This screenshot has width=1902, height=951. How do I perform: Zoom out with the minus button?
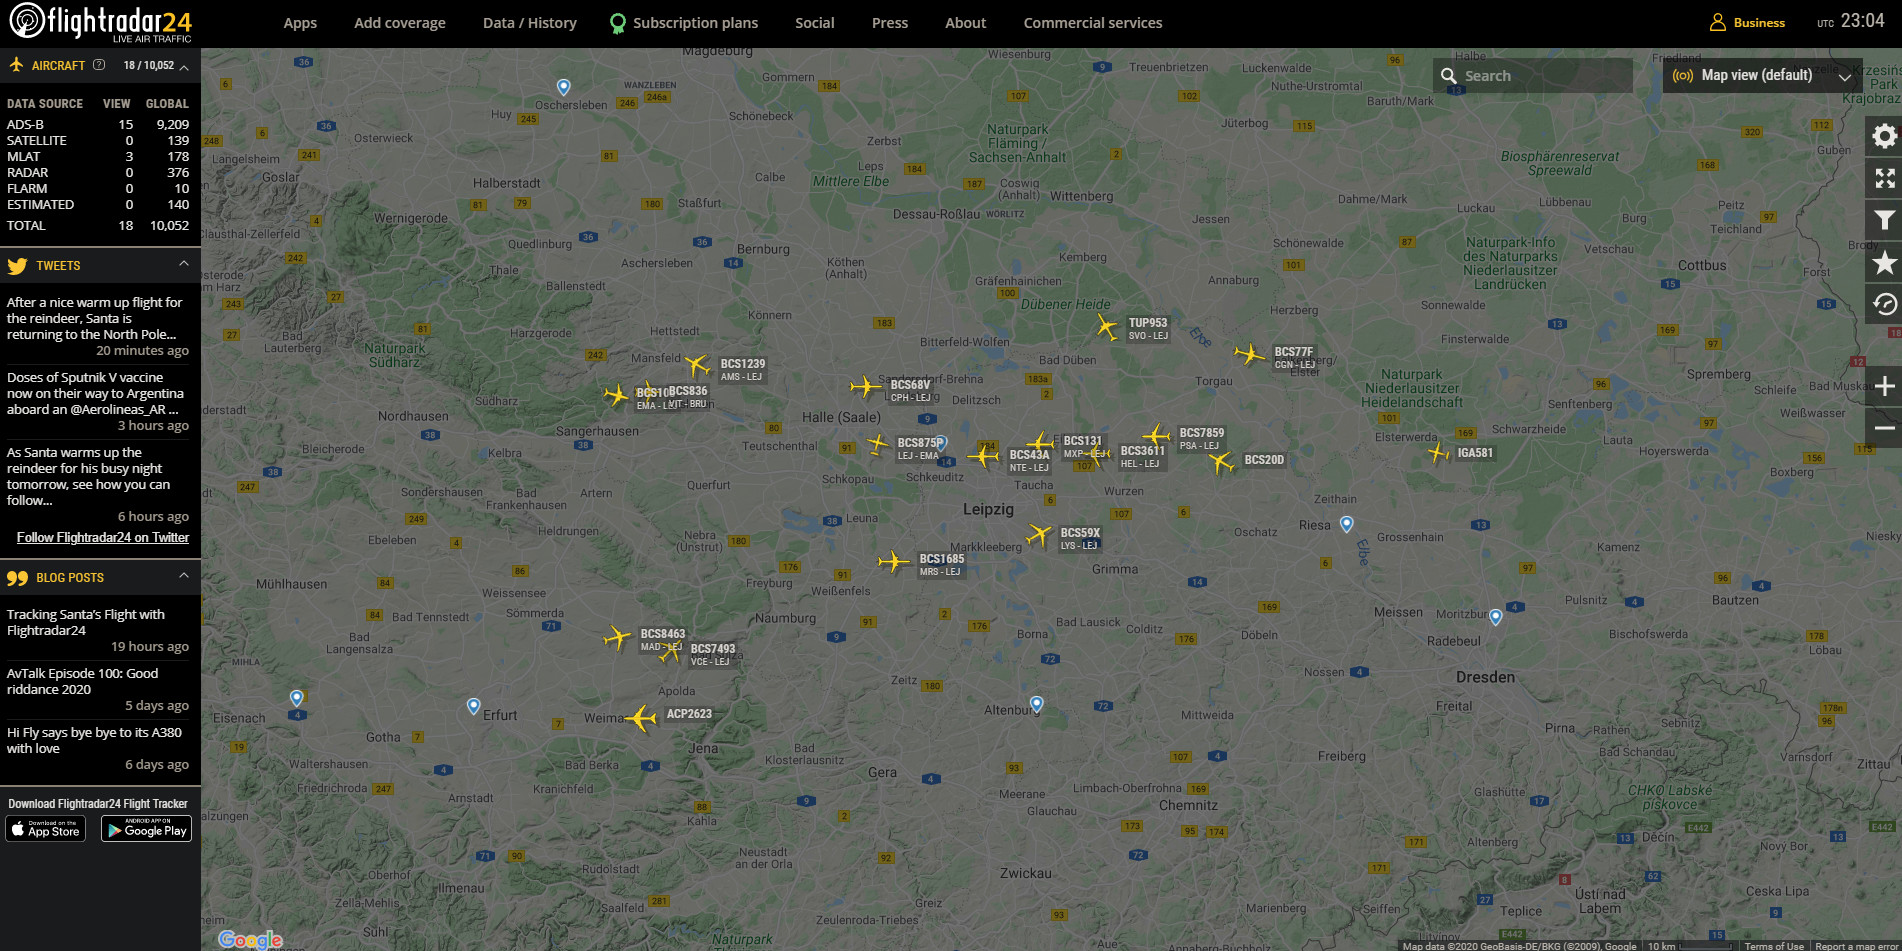tap(1884, 428)
